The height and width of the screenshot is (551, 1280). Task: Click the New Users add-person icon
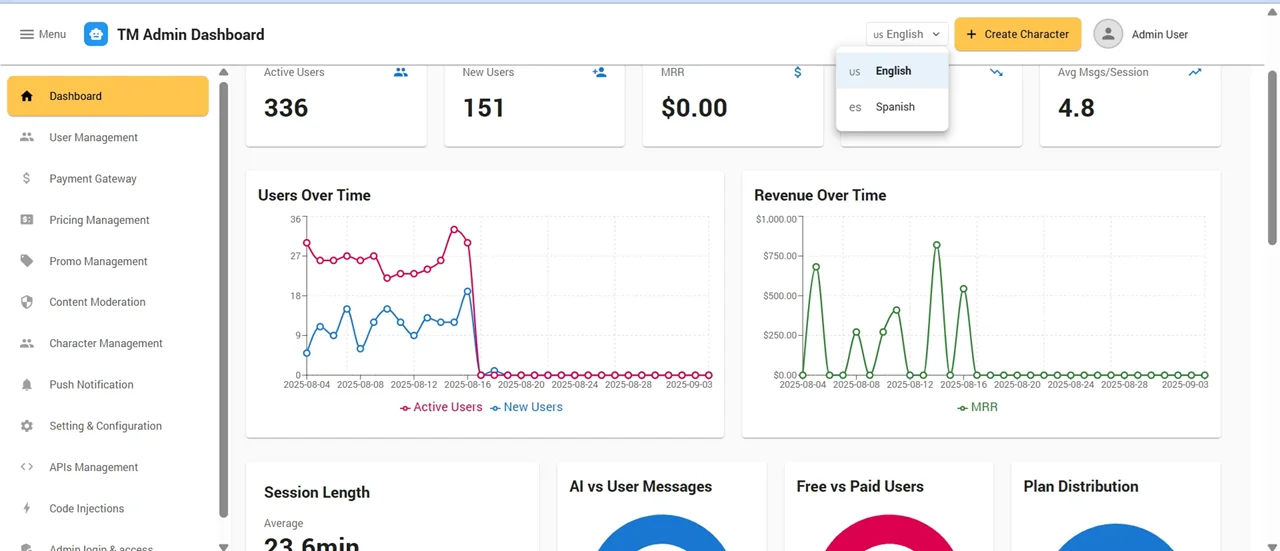(x=599, y=73)
